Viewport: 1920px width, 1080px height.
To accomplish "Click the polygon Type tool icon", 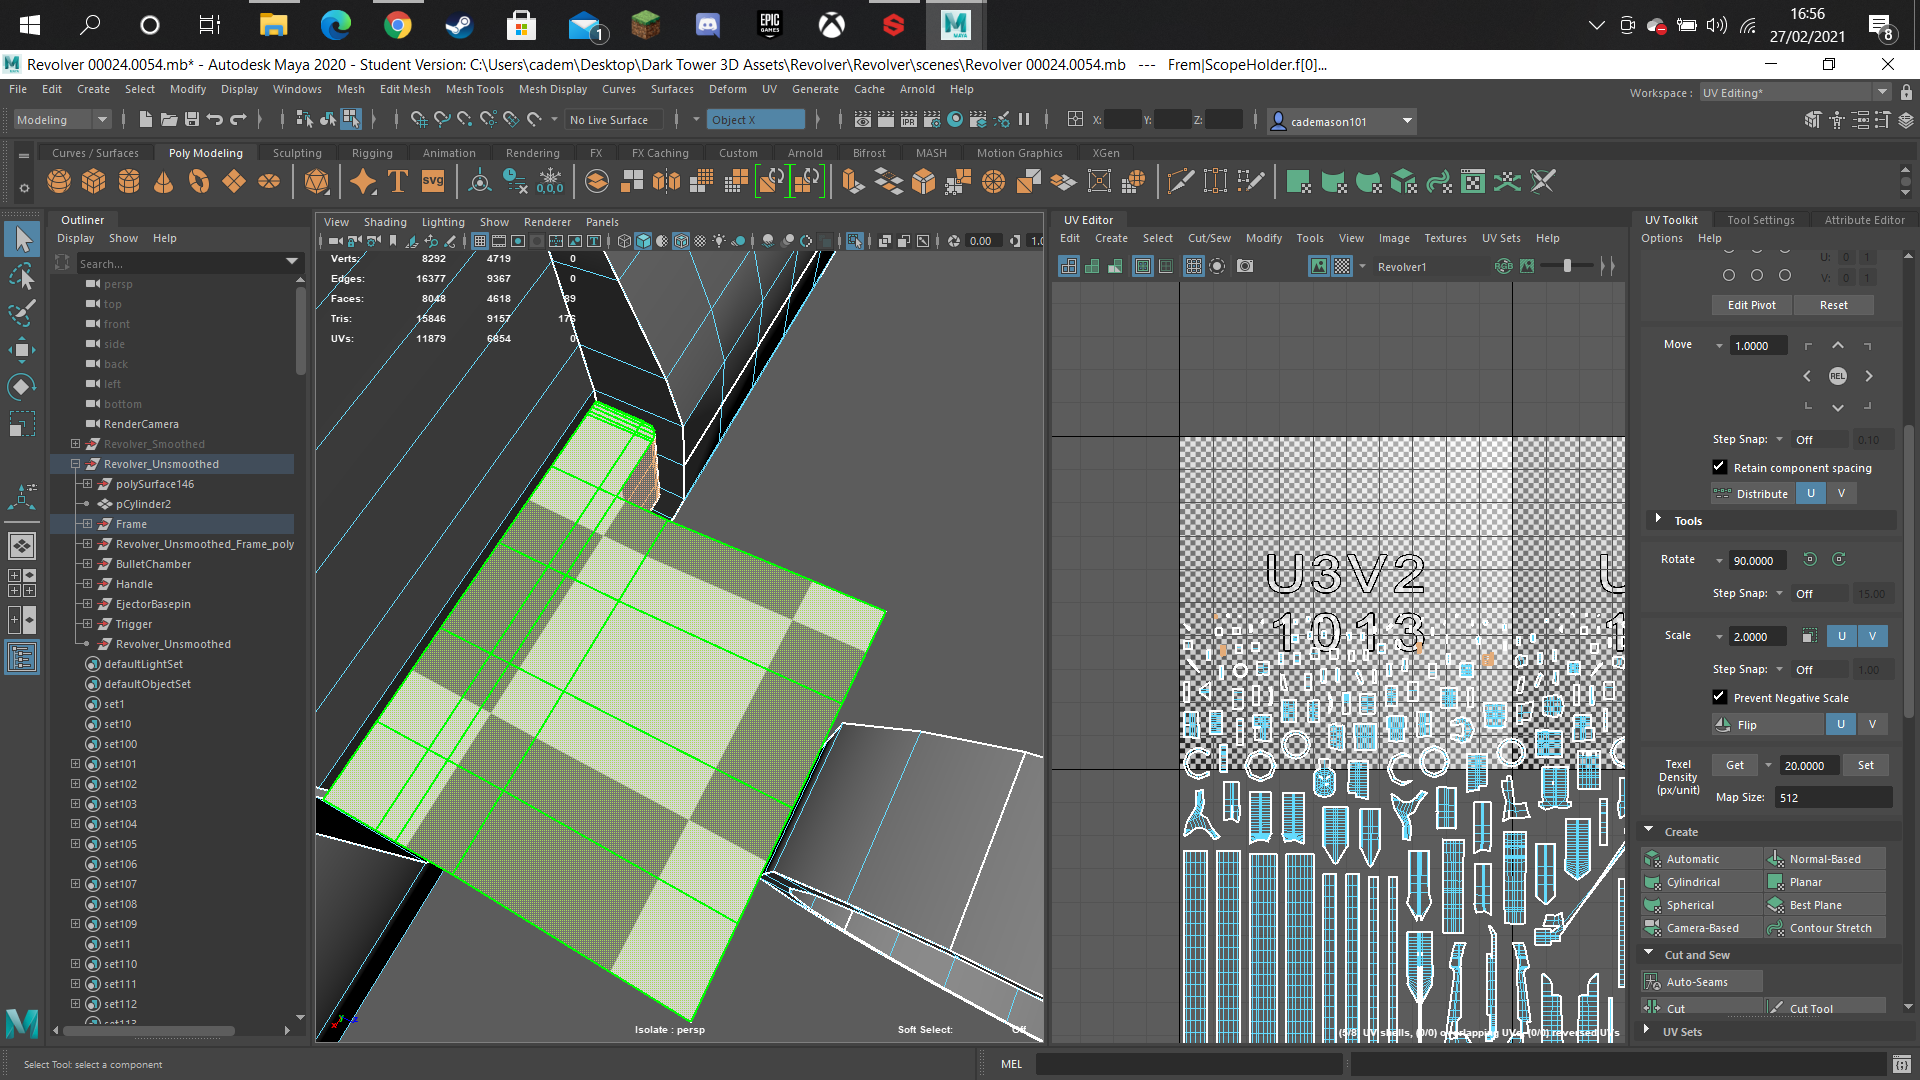I will 397,181.
